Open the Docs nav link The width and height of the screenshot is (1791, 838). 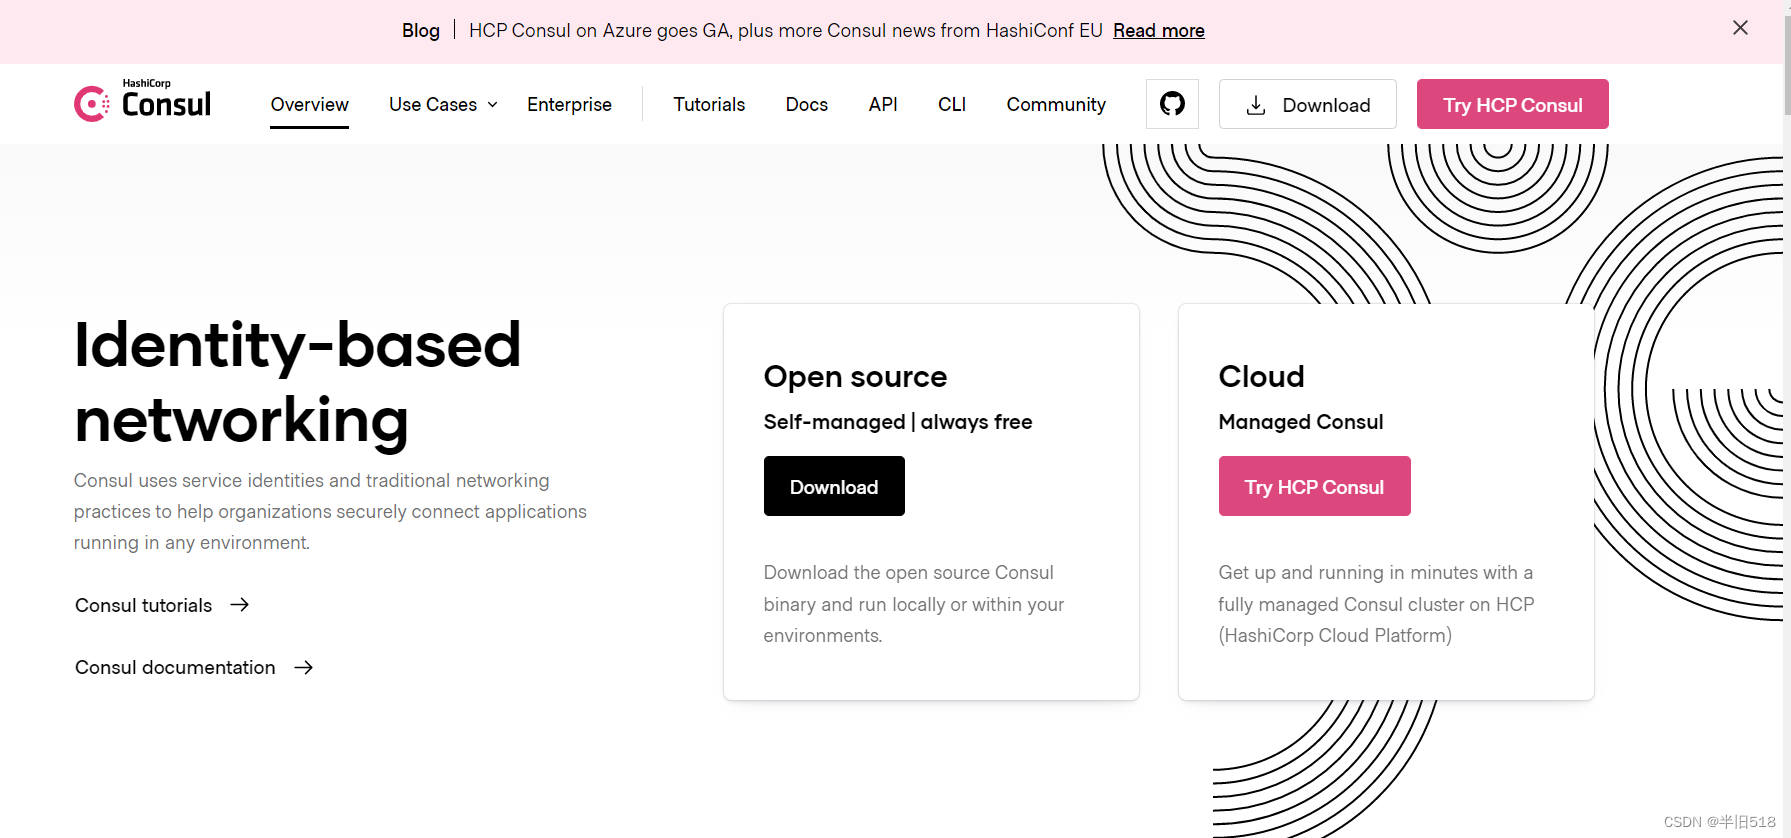[x=806, y=104]
